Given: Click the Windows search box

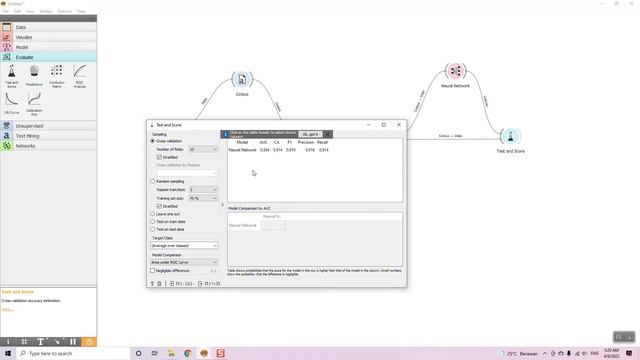Looking at the screenshot, I should coord(73,353).
